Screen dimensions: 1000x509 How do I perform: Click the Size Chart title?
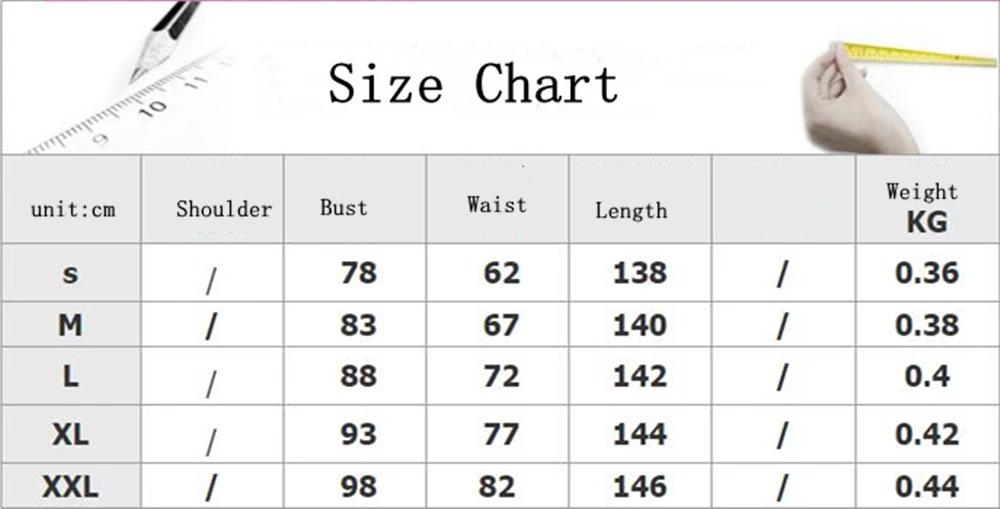pyautogui.click(x=473, y=83)
